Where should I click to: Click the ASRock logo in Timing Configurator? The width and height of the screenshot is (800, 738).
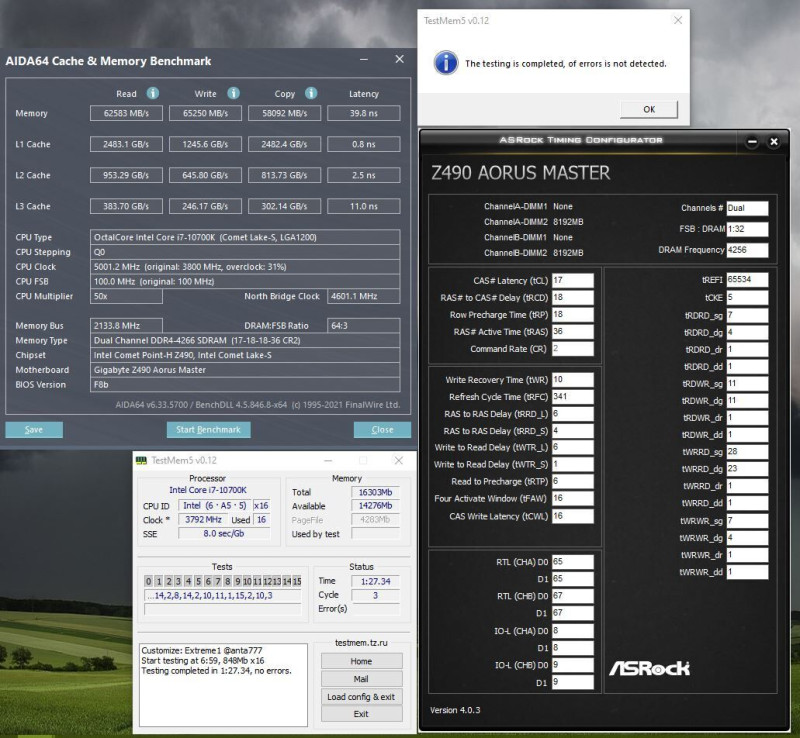tap(649, 668)
